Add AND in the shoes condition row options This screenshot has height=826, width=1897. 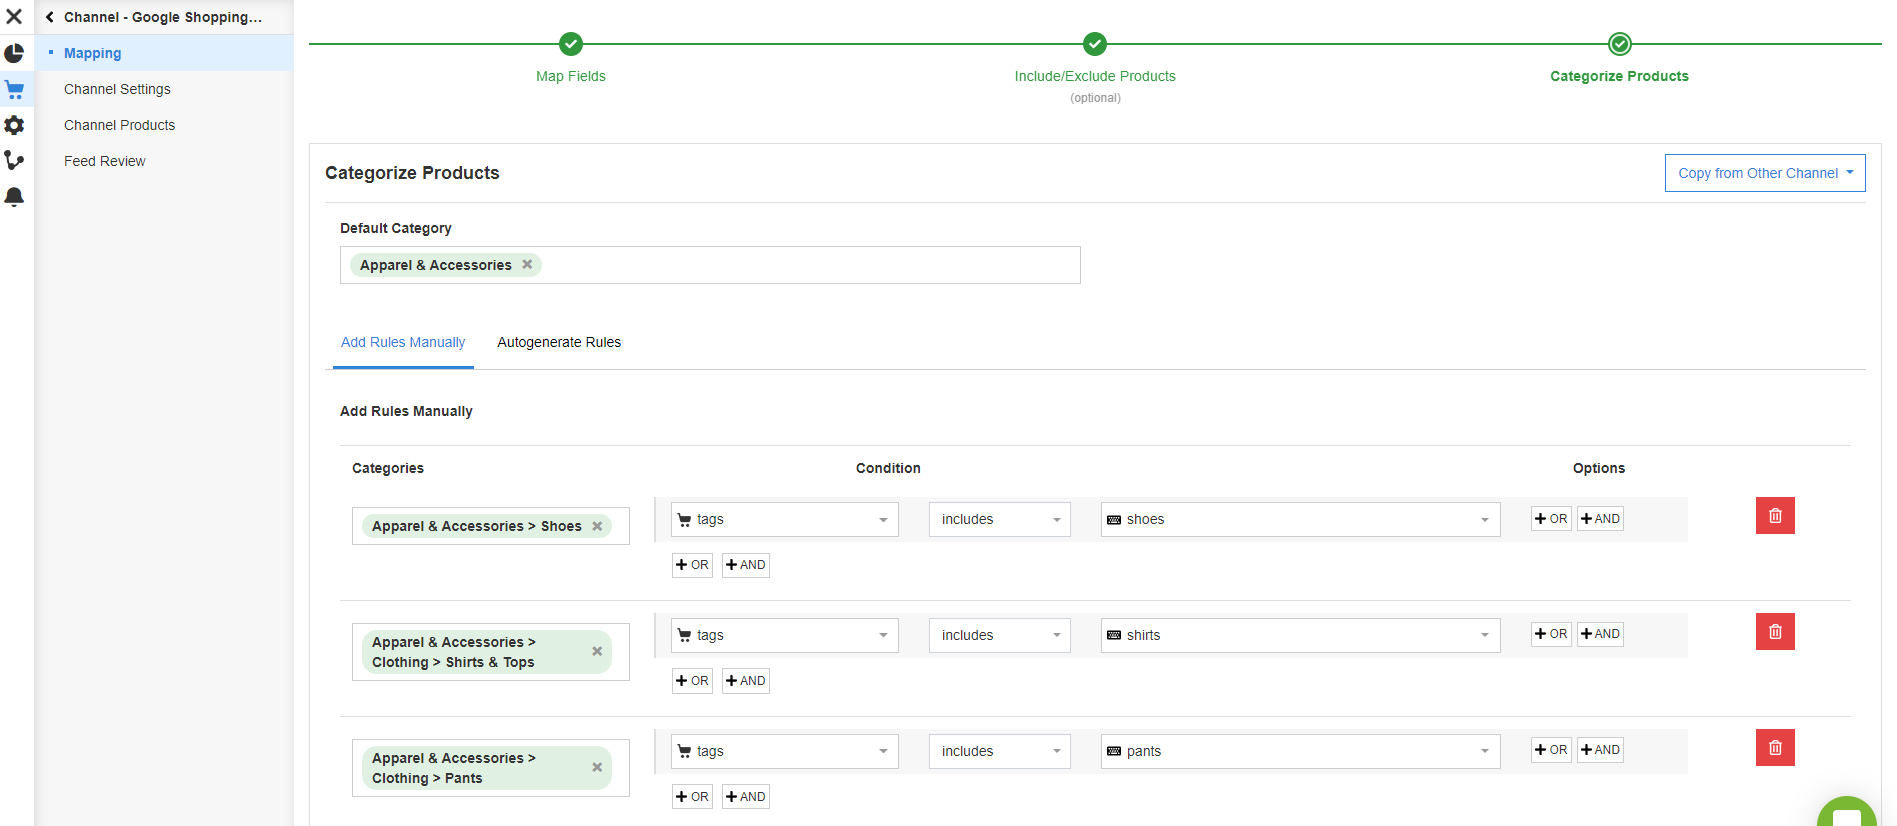click(x=1600, y=518)
